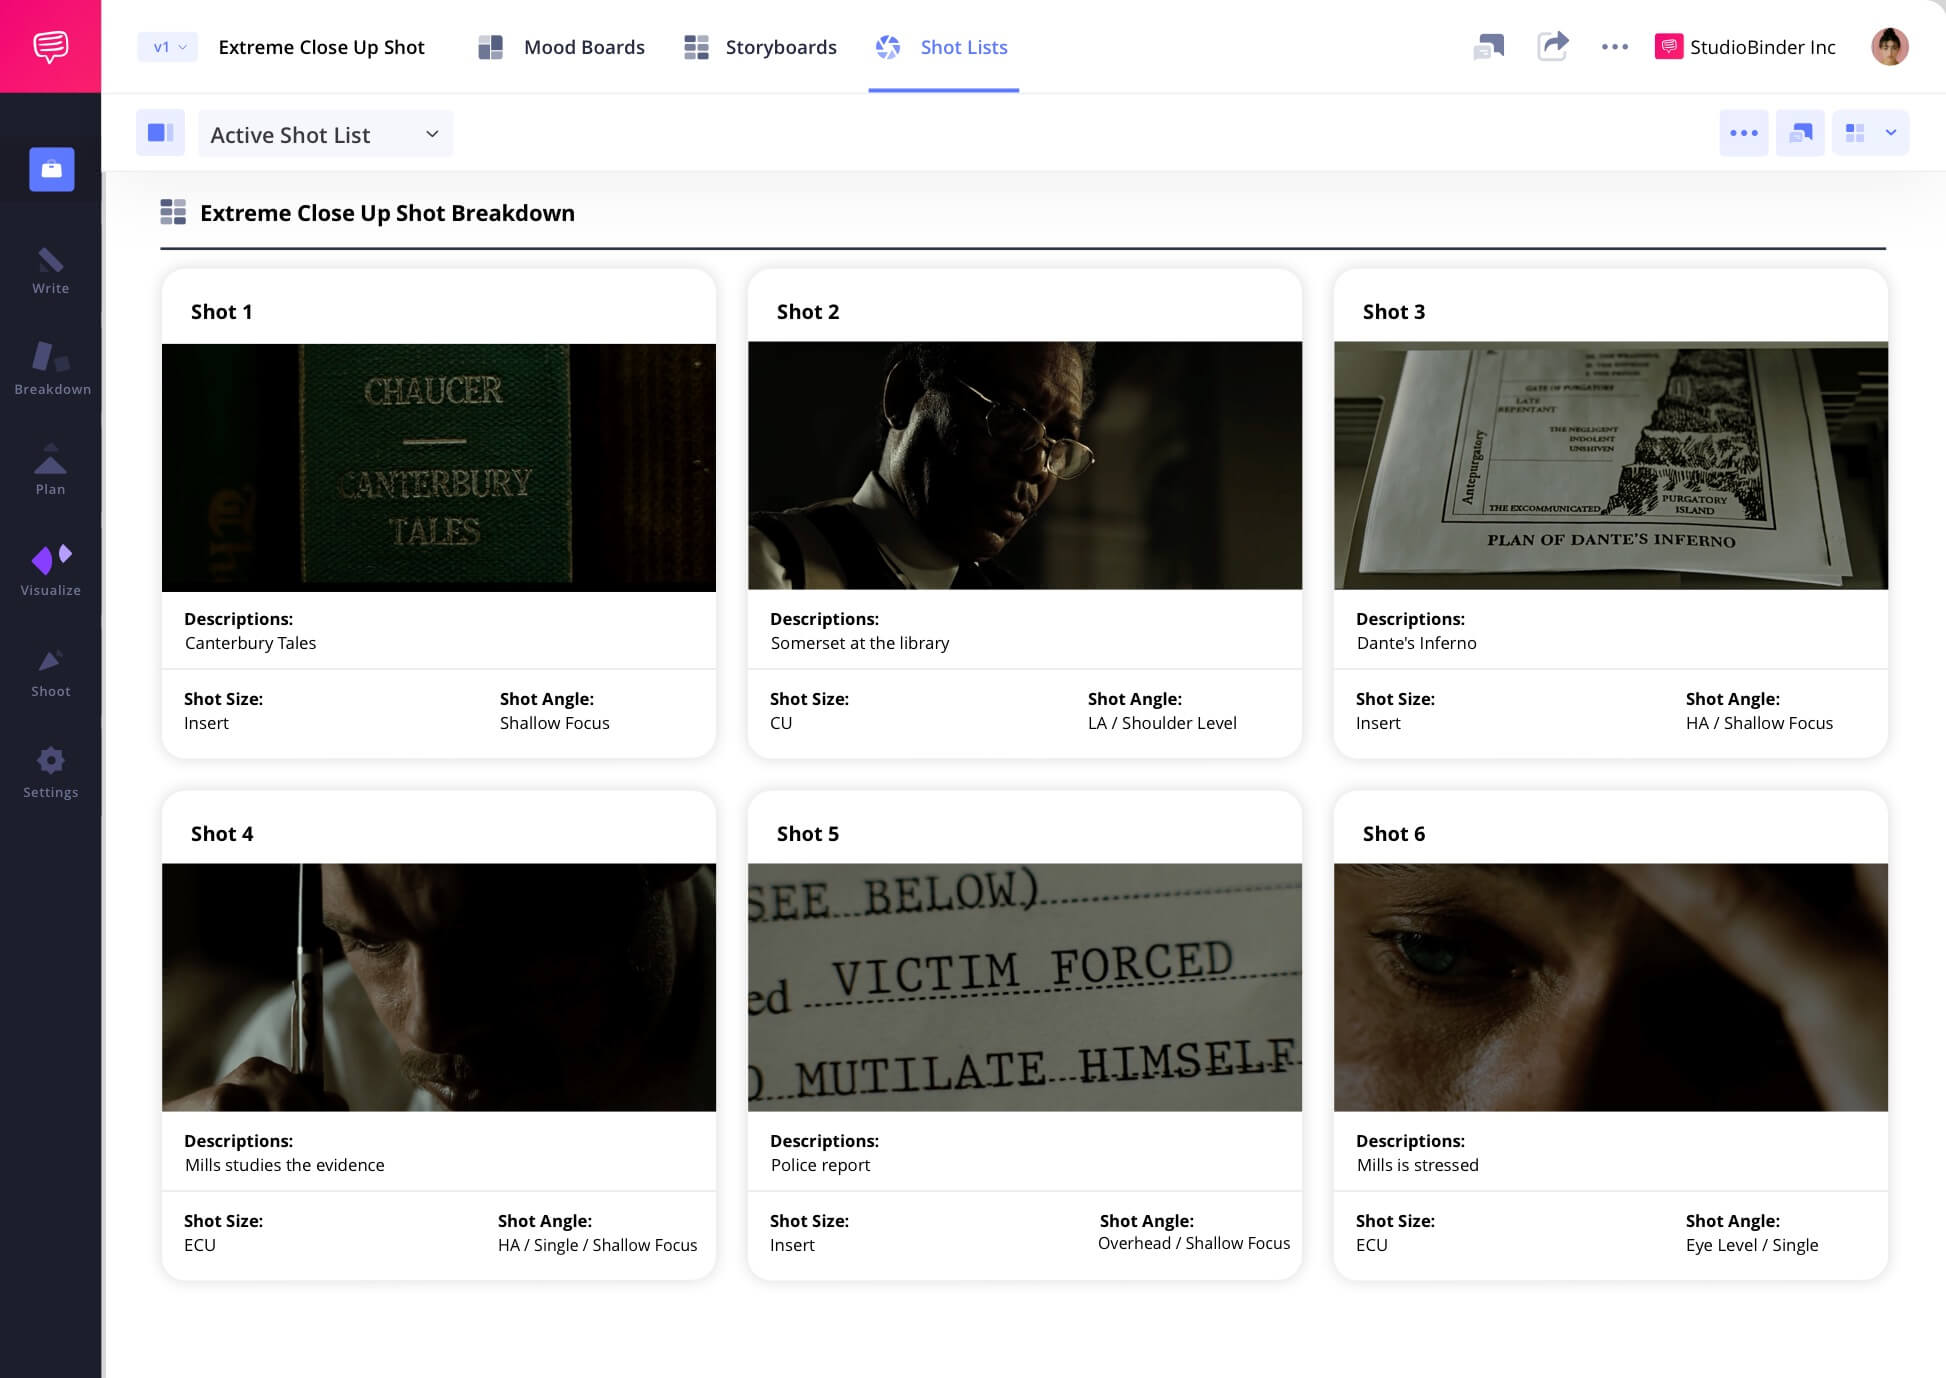Click the projects briefcase icon

(x=51, y=169)
